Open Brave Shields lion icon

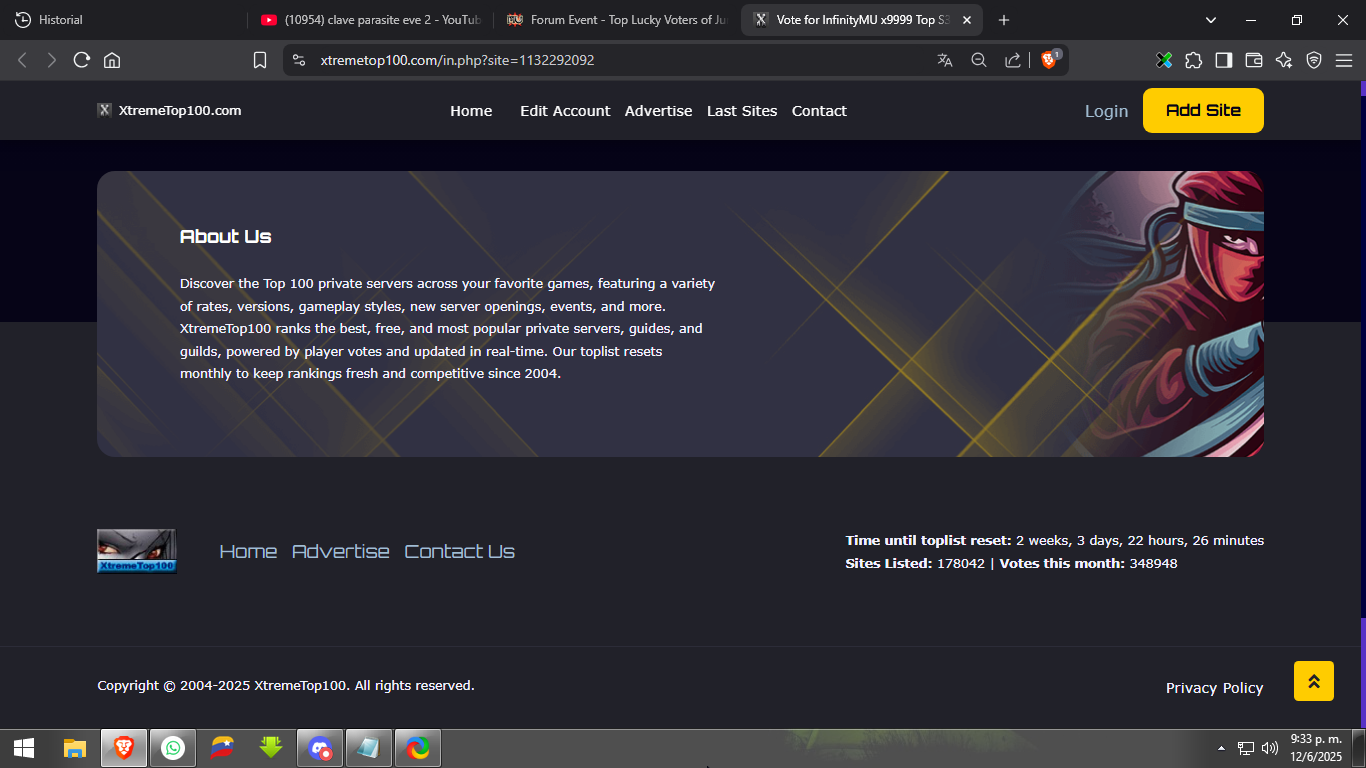1049,60
